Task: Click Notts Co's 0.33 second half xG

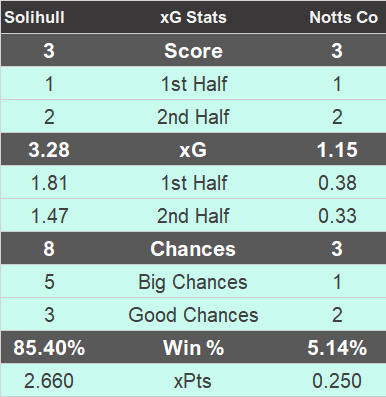Action: coord(337,216)
